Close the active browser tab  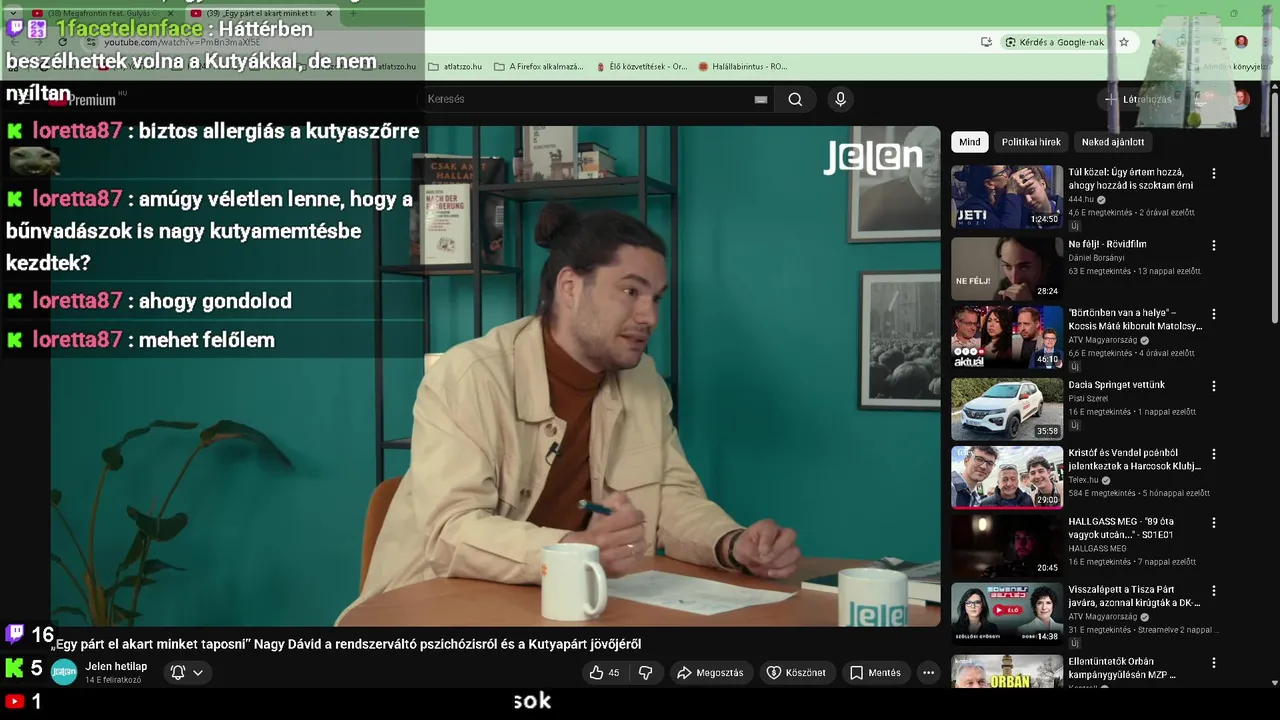pos(329,13)
